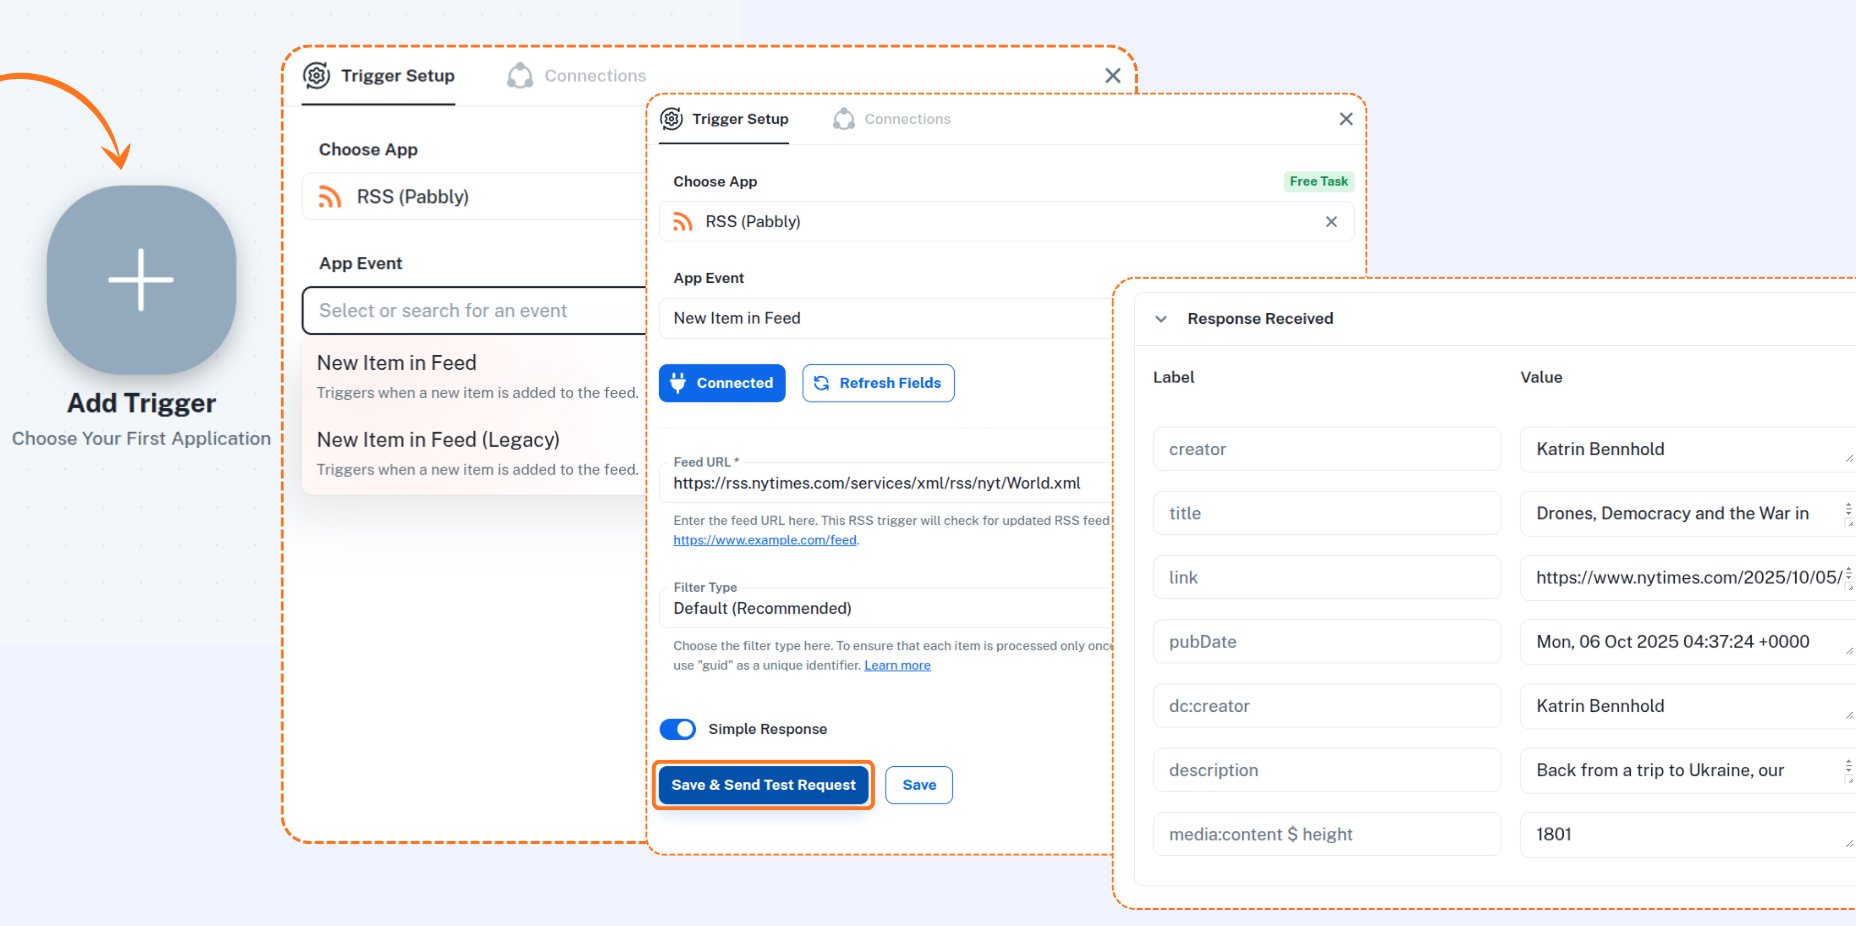The image size is (1856, 926).
Task: Select New Item in Feed (Legacy) event
Action: [438, 440]
